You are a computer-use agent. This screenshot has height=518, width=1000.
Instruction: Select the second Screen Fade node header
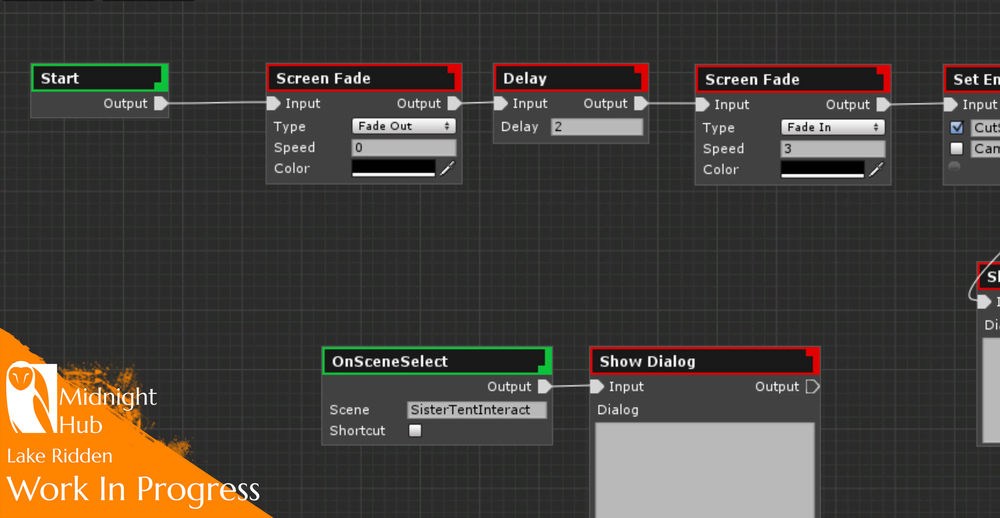coord(793,80)
